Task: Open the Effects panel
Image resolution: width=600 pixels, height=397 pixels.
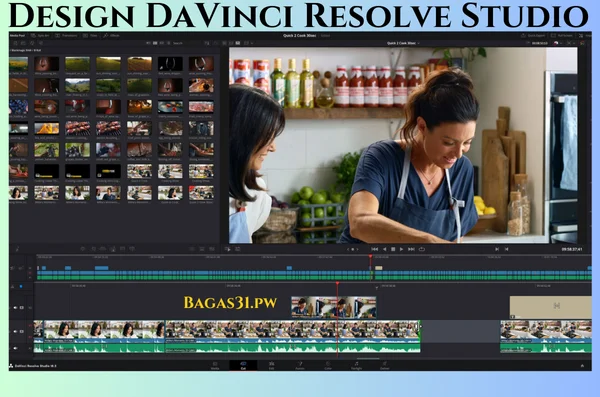Action: [x=111, y=36]
